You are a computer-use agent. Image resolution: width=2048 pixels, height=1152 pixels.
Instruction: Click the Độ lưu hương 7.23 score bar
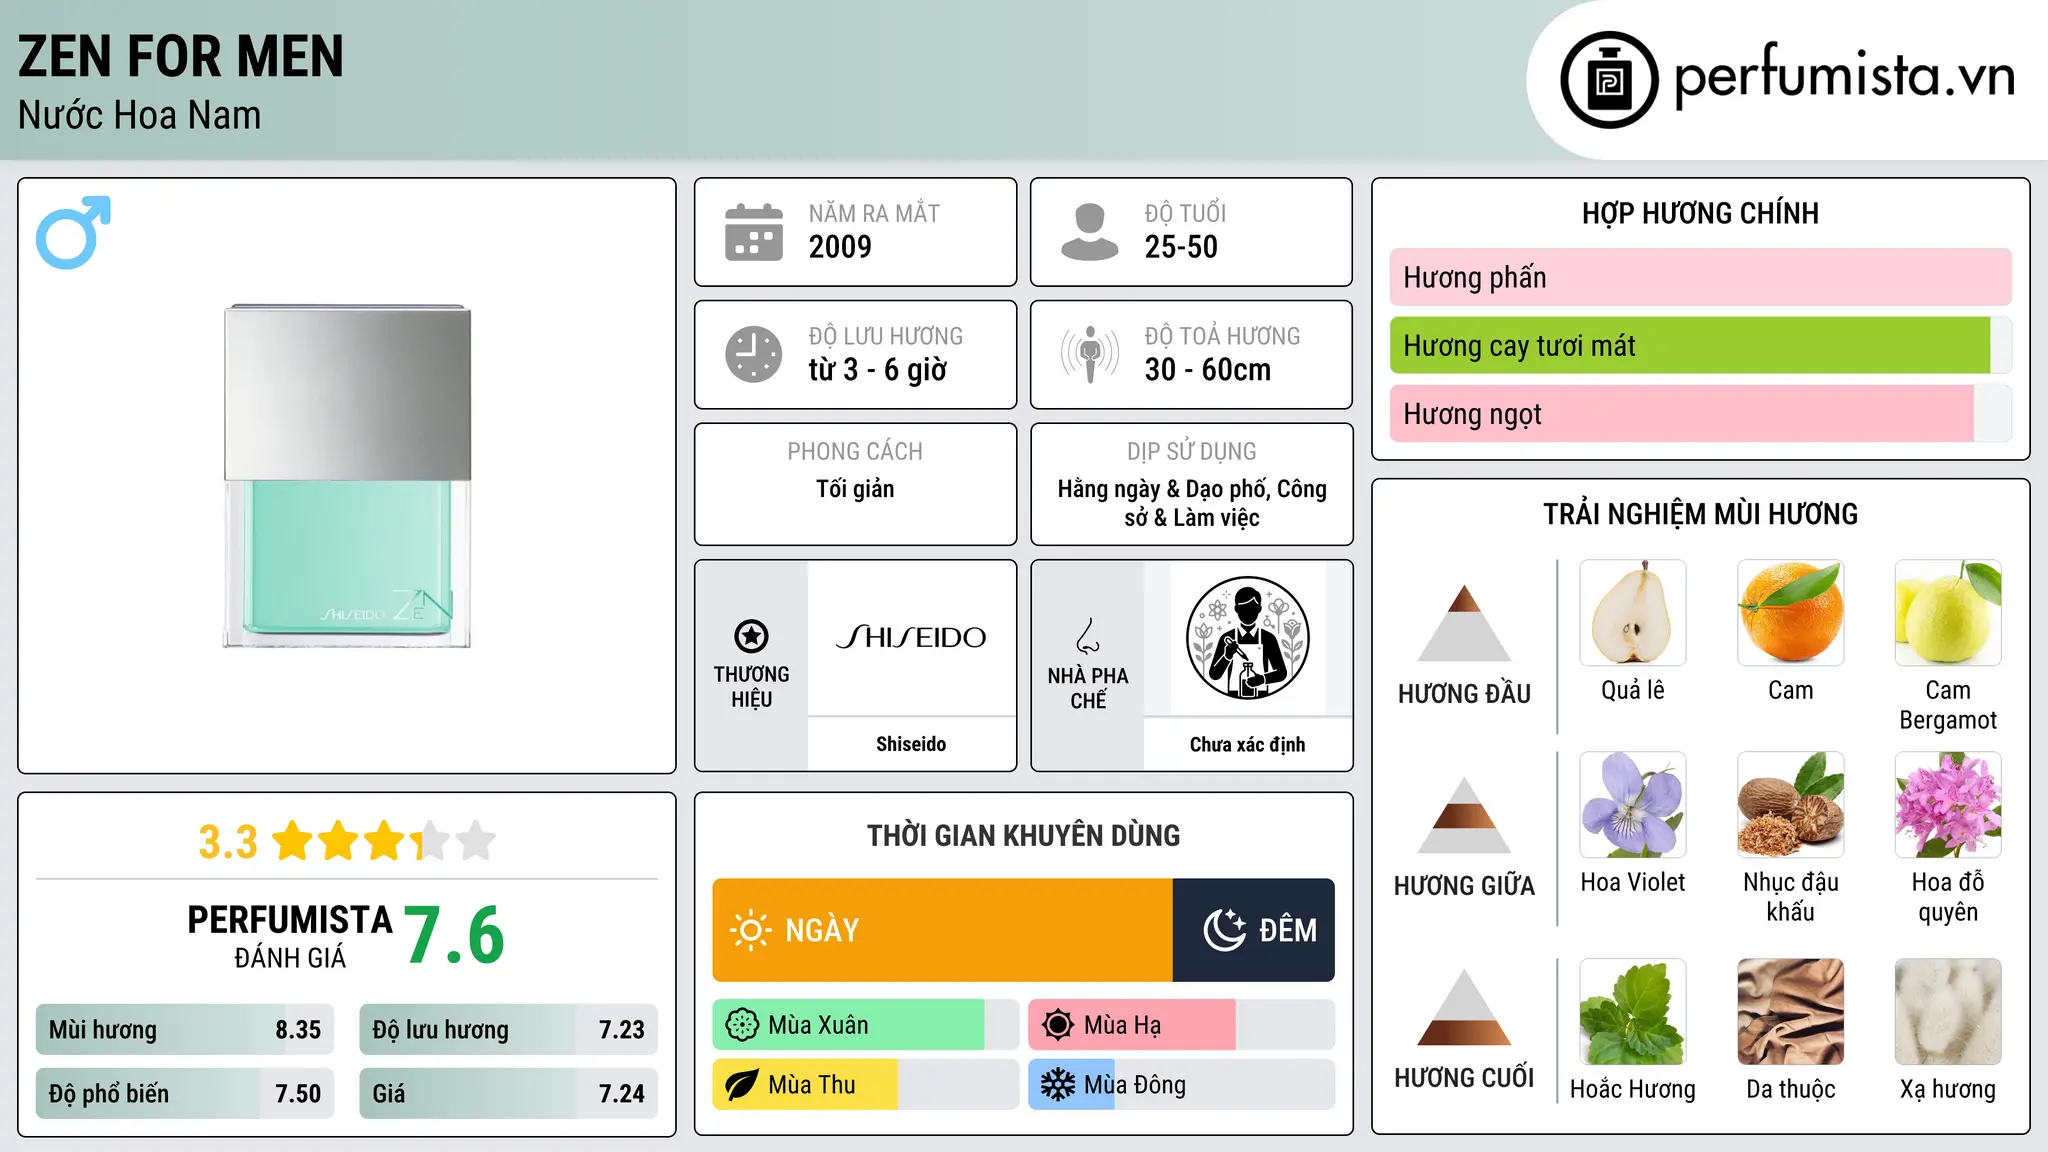point(508,1030)
